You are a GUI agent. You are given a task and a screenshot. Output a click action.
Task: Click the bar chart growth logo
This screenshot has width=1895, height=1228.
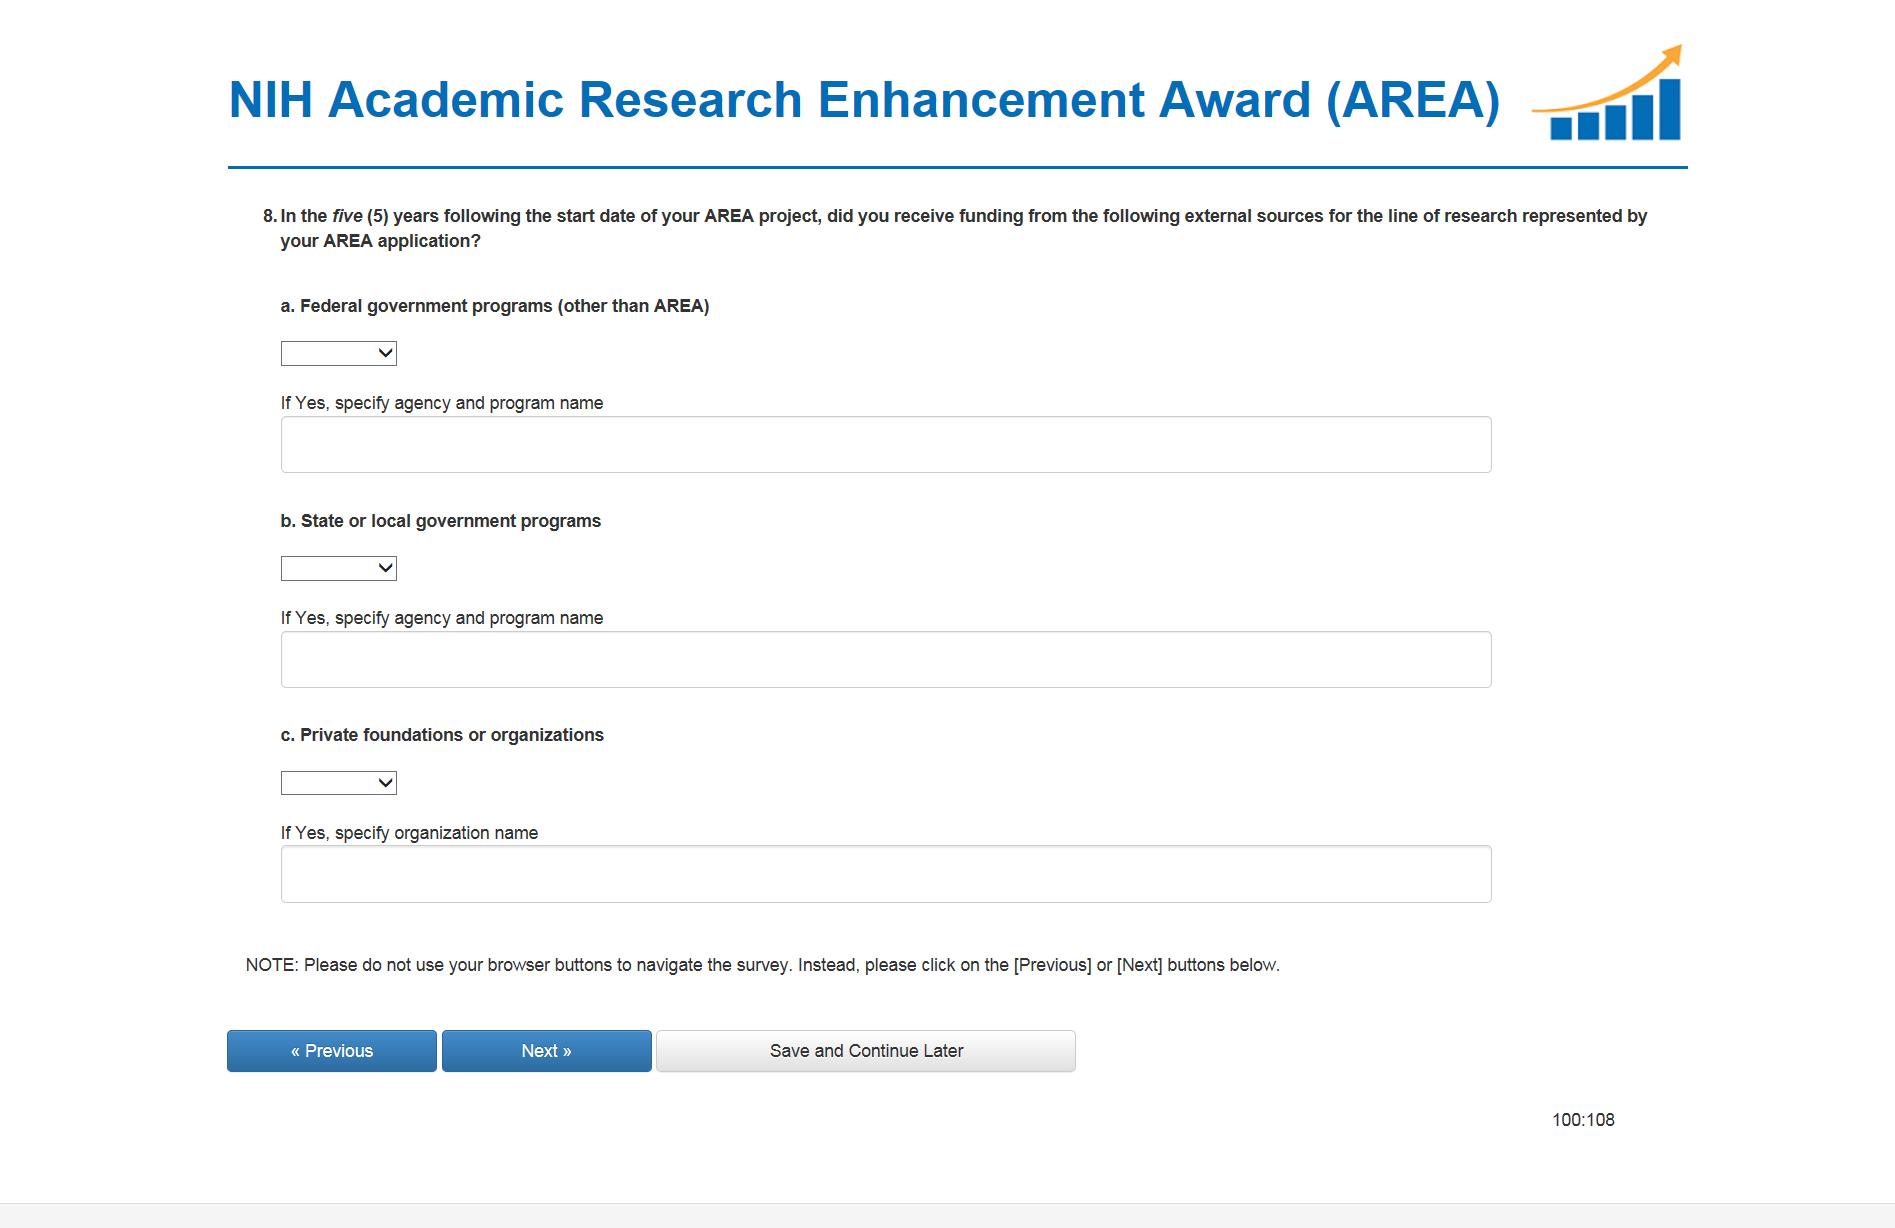pos(1609,96)
